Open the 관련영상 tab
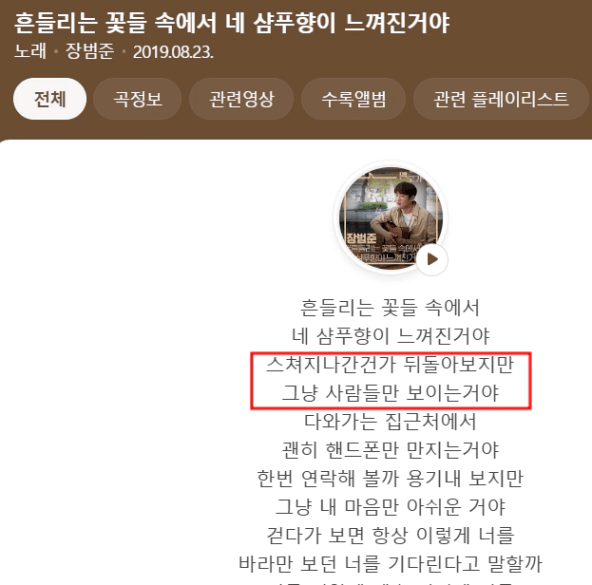 point(241,99)
